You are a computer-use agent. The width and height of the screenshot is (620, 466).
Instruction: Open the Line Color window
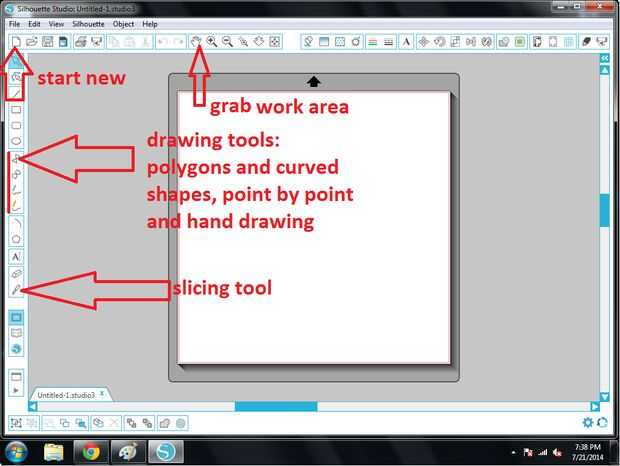point(372,42)
